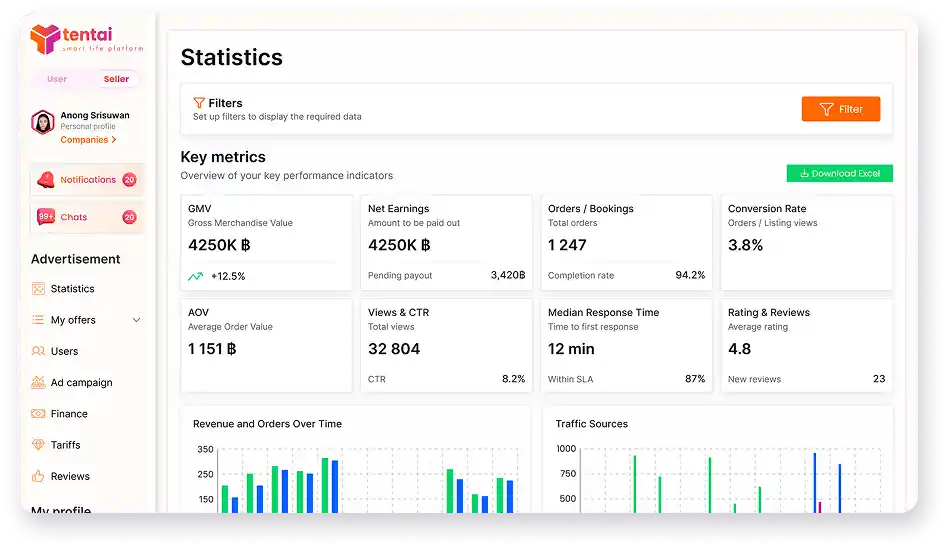The height and width of the screenshot is (549, 948).
Task: Click the tentai logo
Action: point(86,39)
